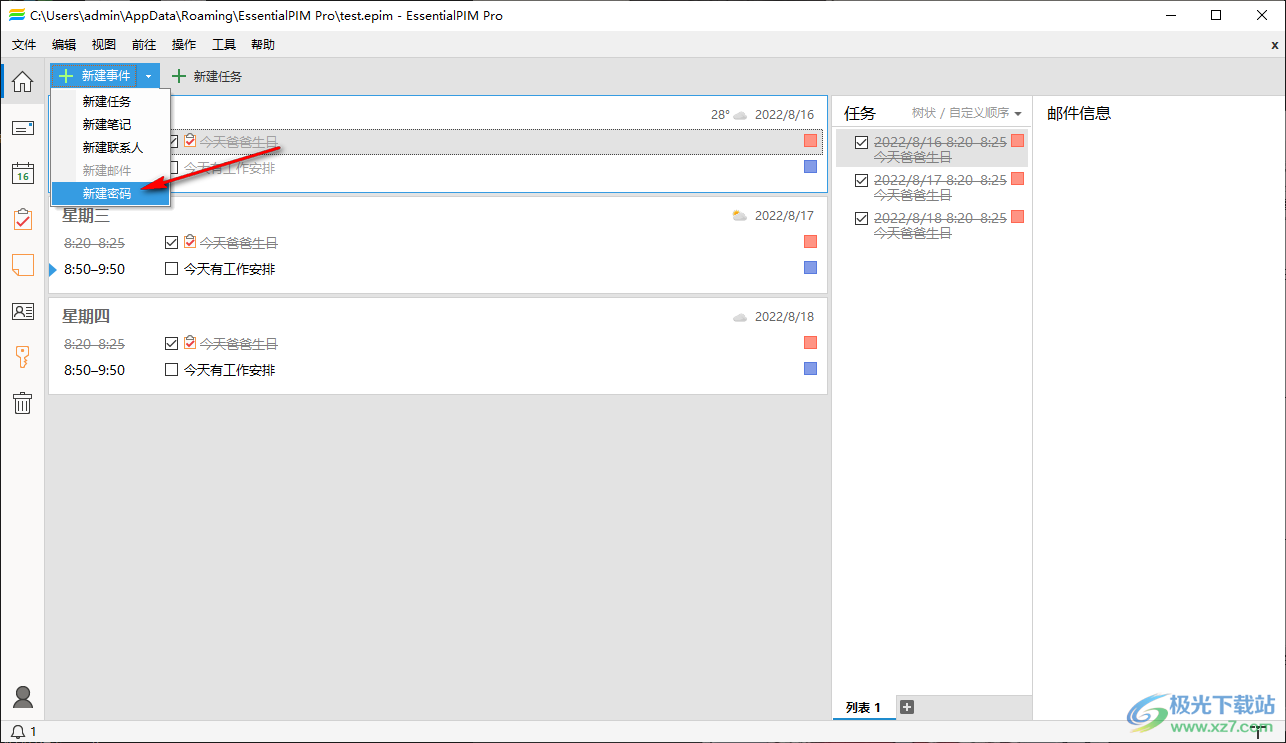Open the Passwords key icon in the sidebar

[x=22, y=357]
